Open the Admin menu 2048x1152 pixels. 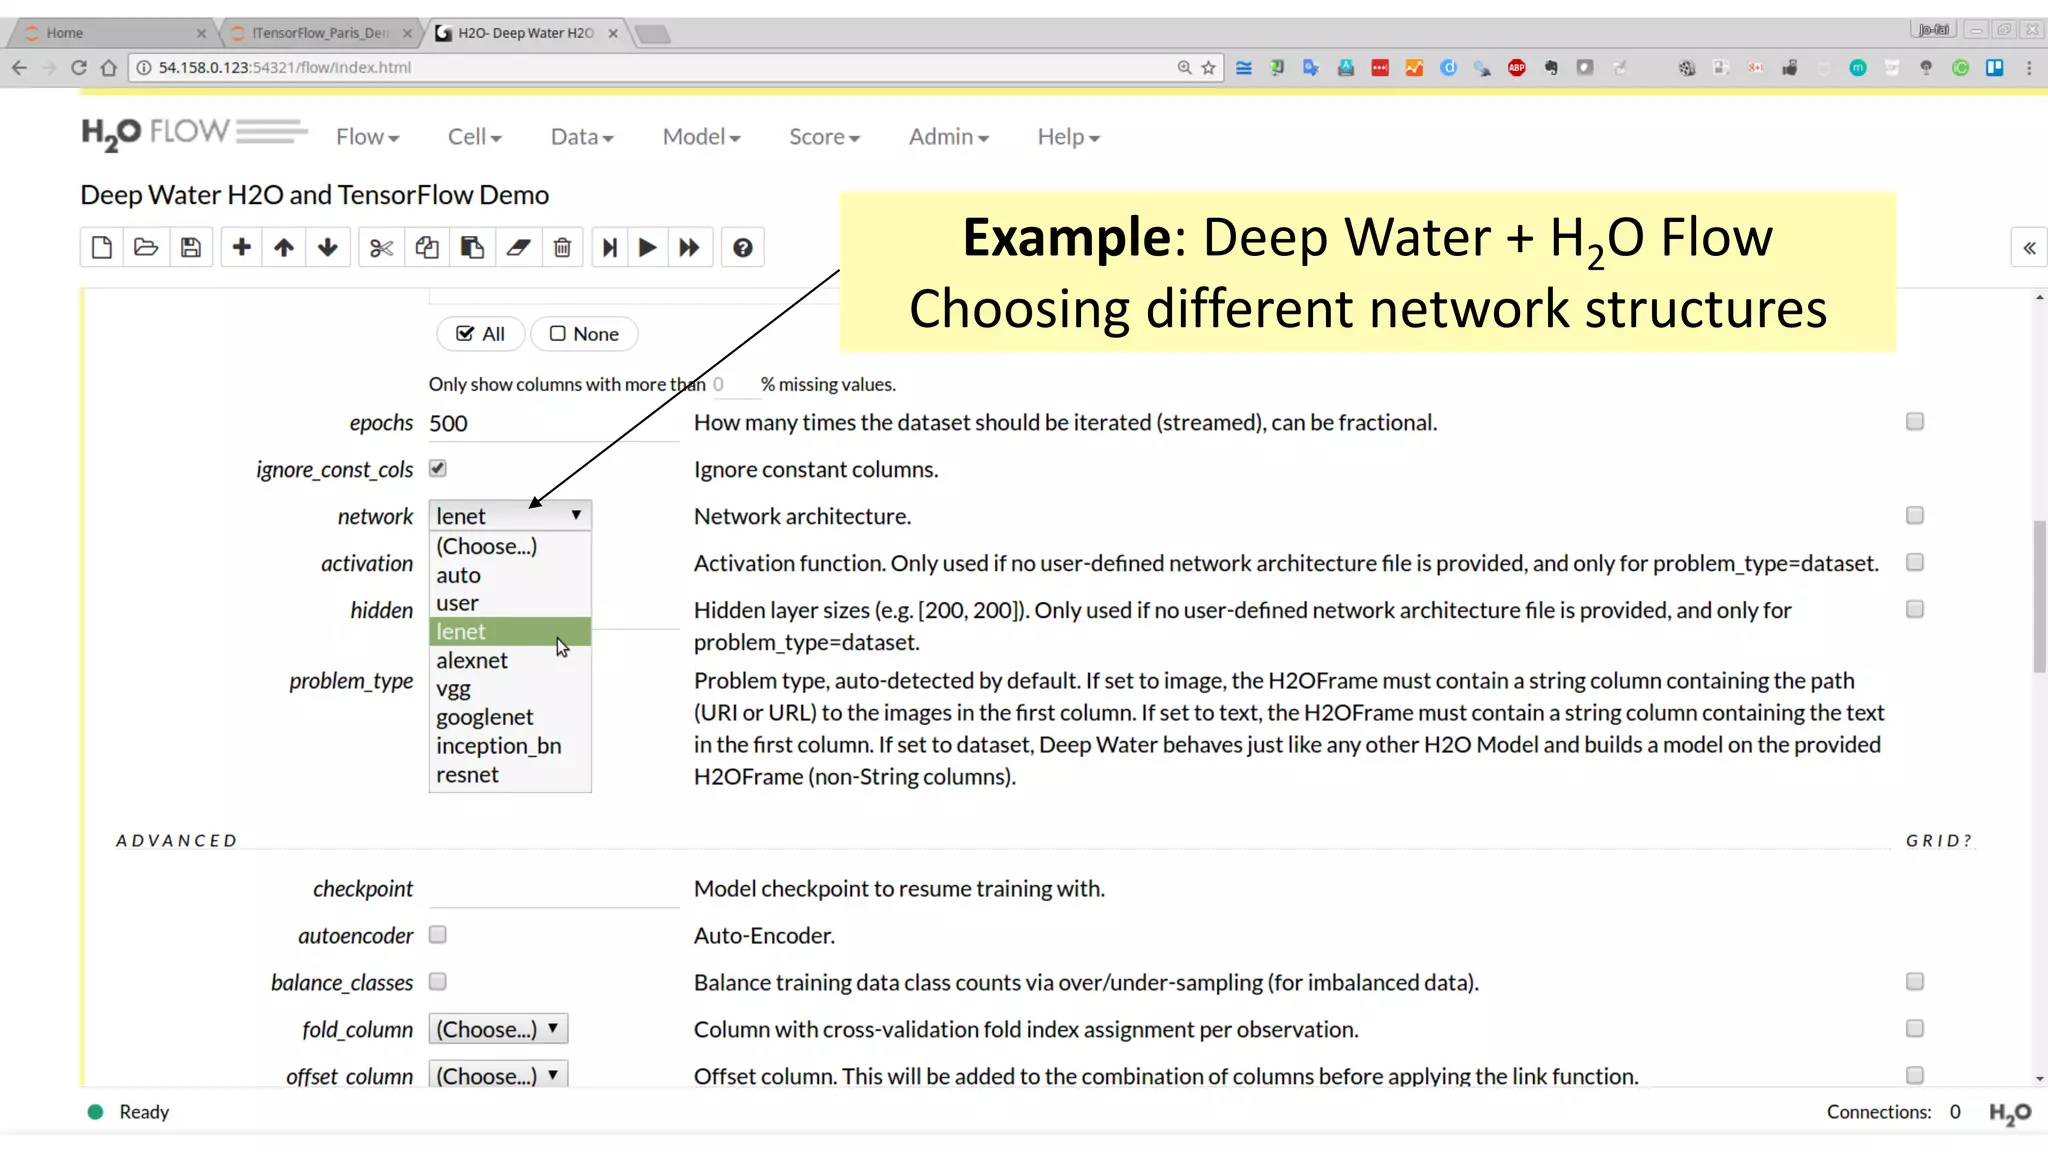tap(948, 136)
